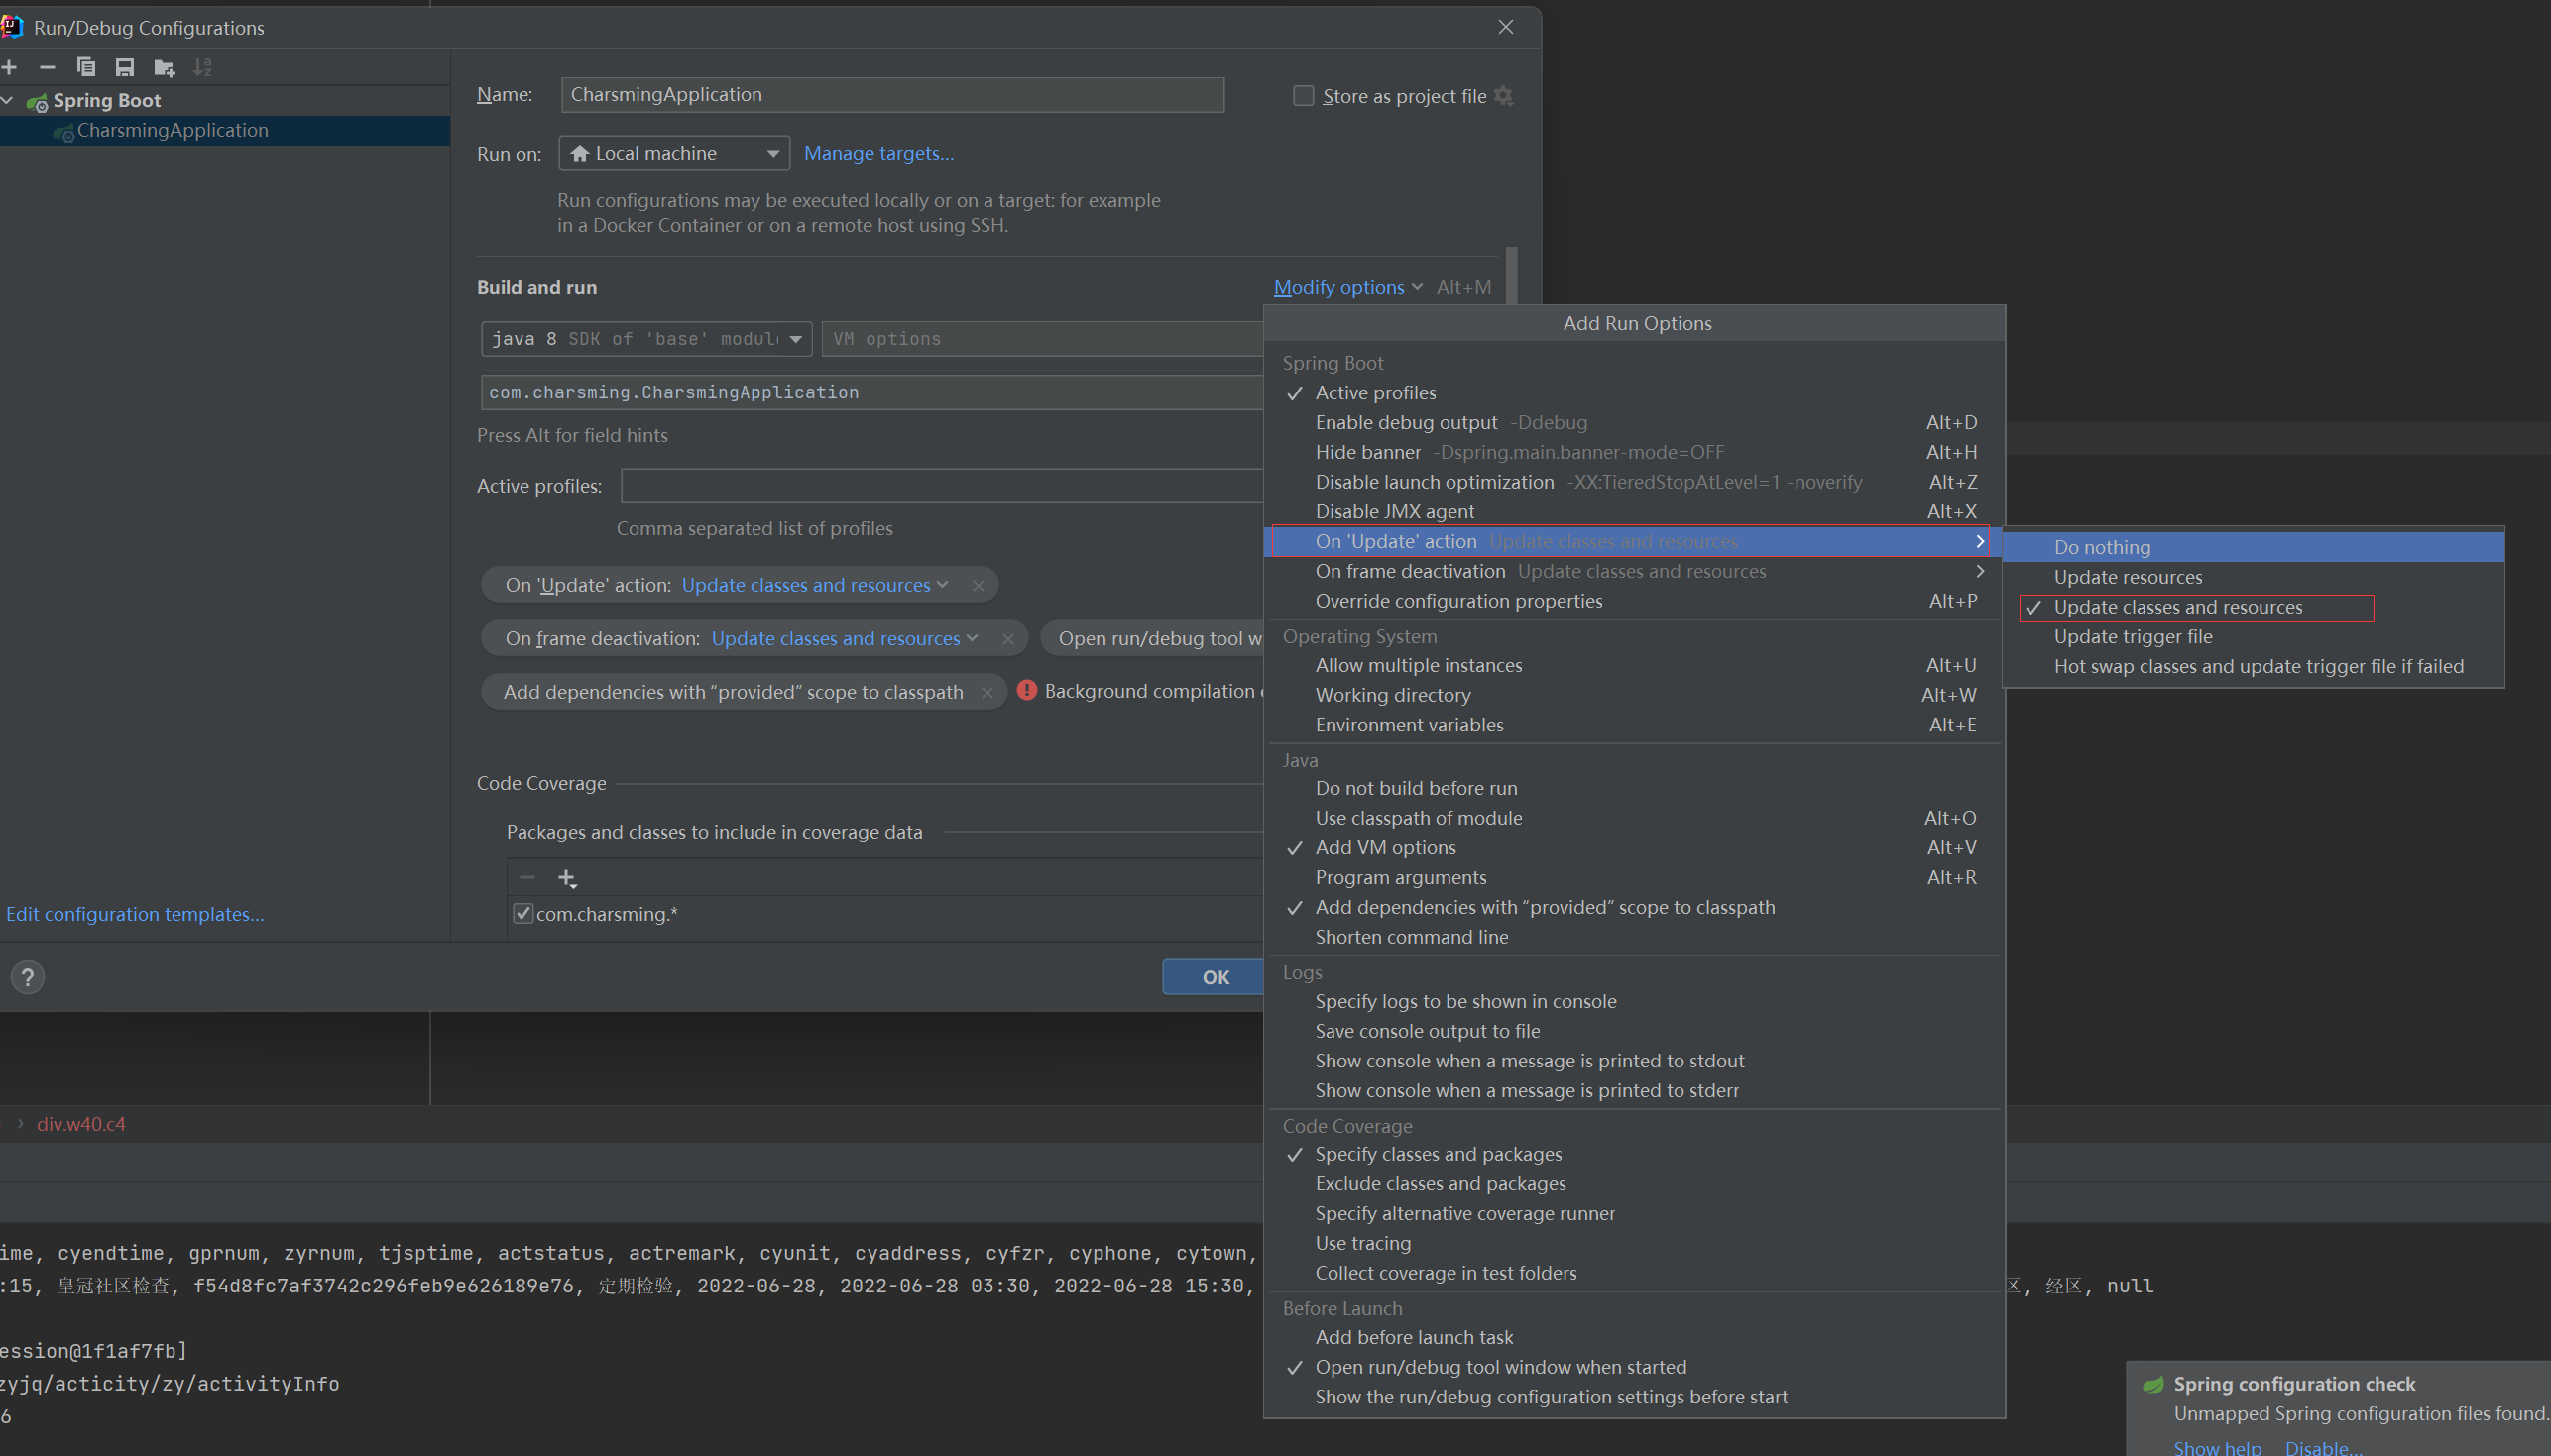This screenshot has width=2551, height=1456.
Task: Add a coverage package with the plus icon
Action: point(567,878)
